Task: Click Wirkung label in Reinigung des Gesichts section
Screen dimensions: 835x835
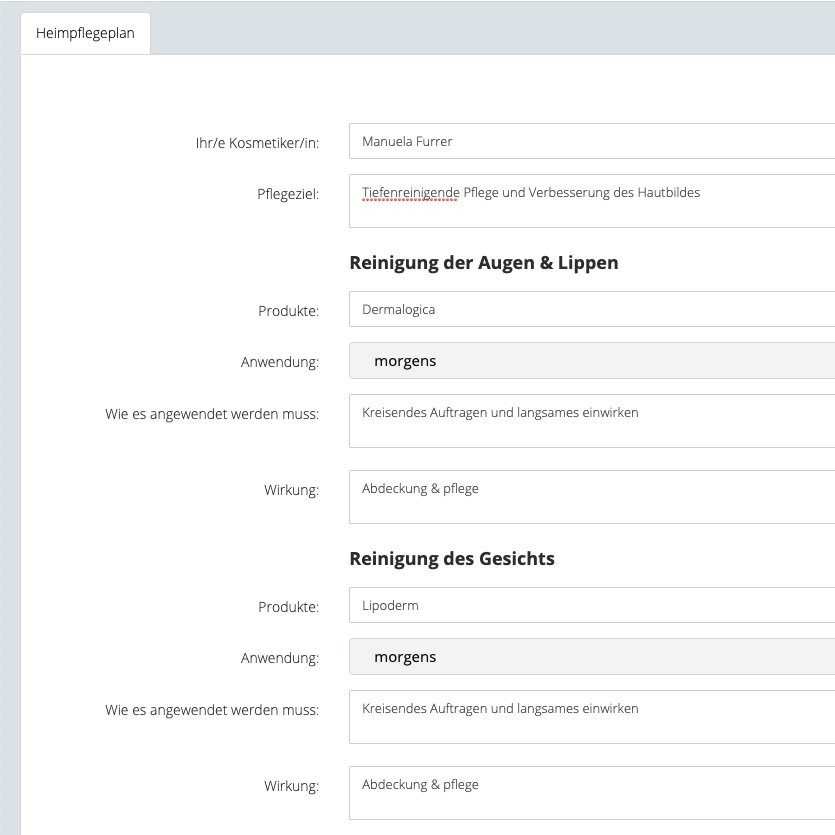Action: coord(290,786)
